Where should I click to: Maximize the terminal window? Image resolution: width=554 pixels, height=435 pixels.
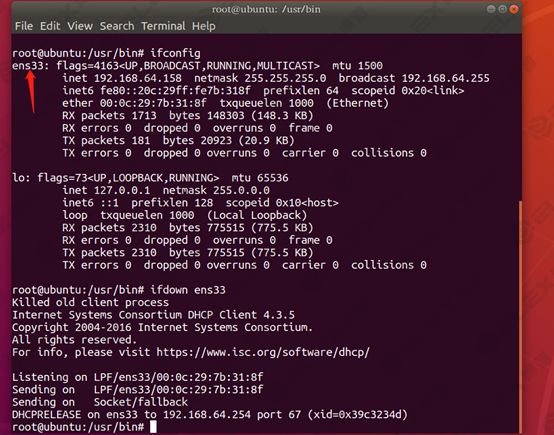point(502,9)
